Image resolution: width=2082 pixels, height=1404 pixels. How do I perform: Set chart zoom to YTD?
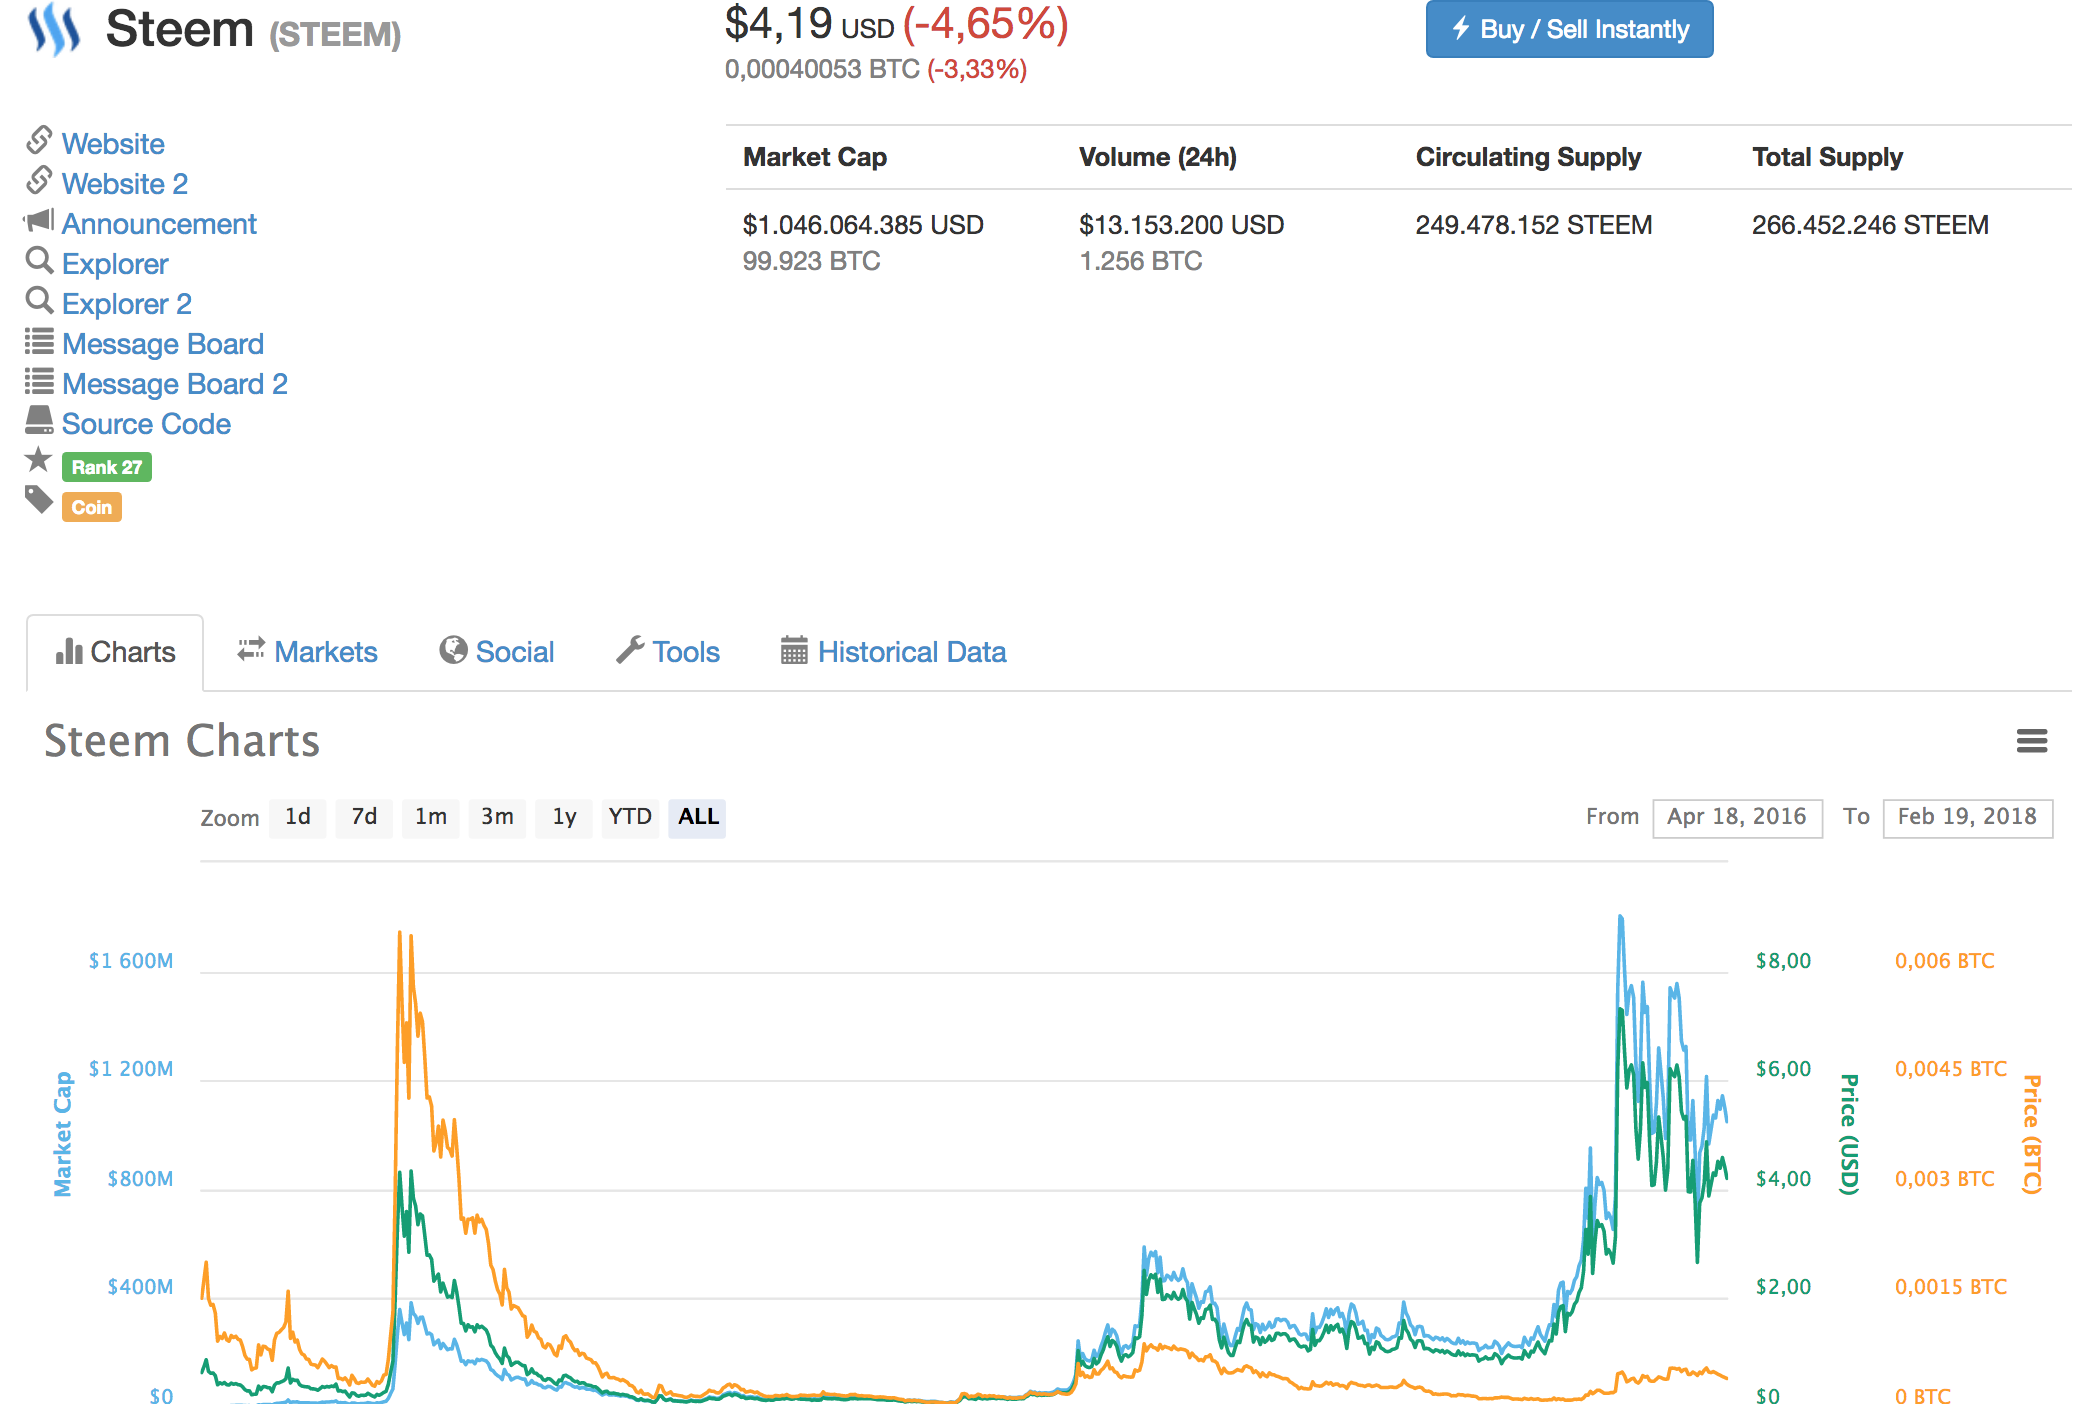tap(630, 817)
